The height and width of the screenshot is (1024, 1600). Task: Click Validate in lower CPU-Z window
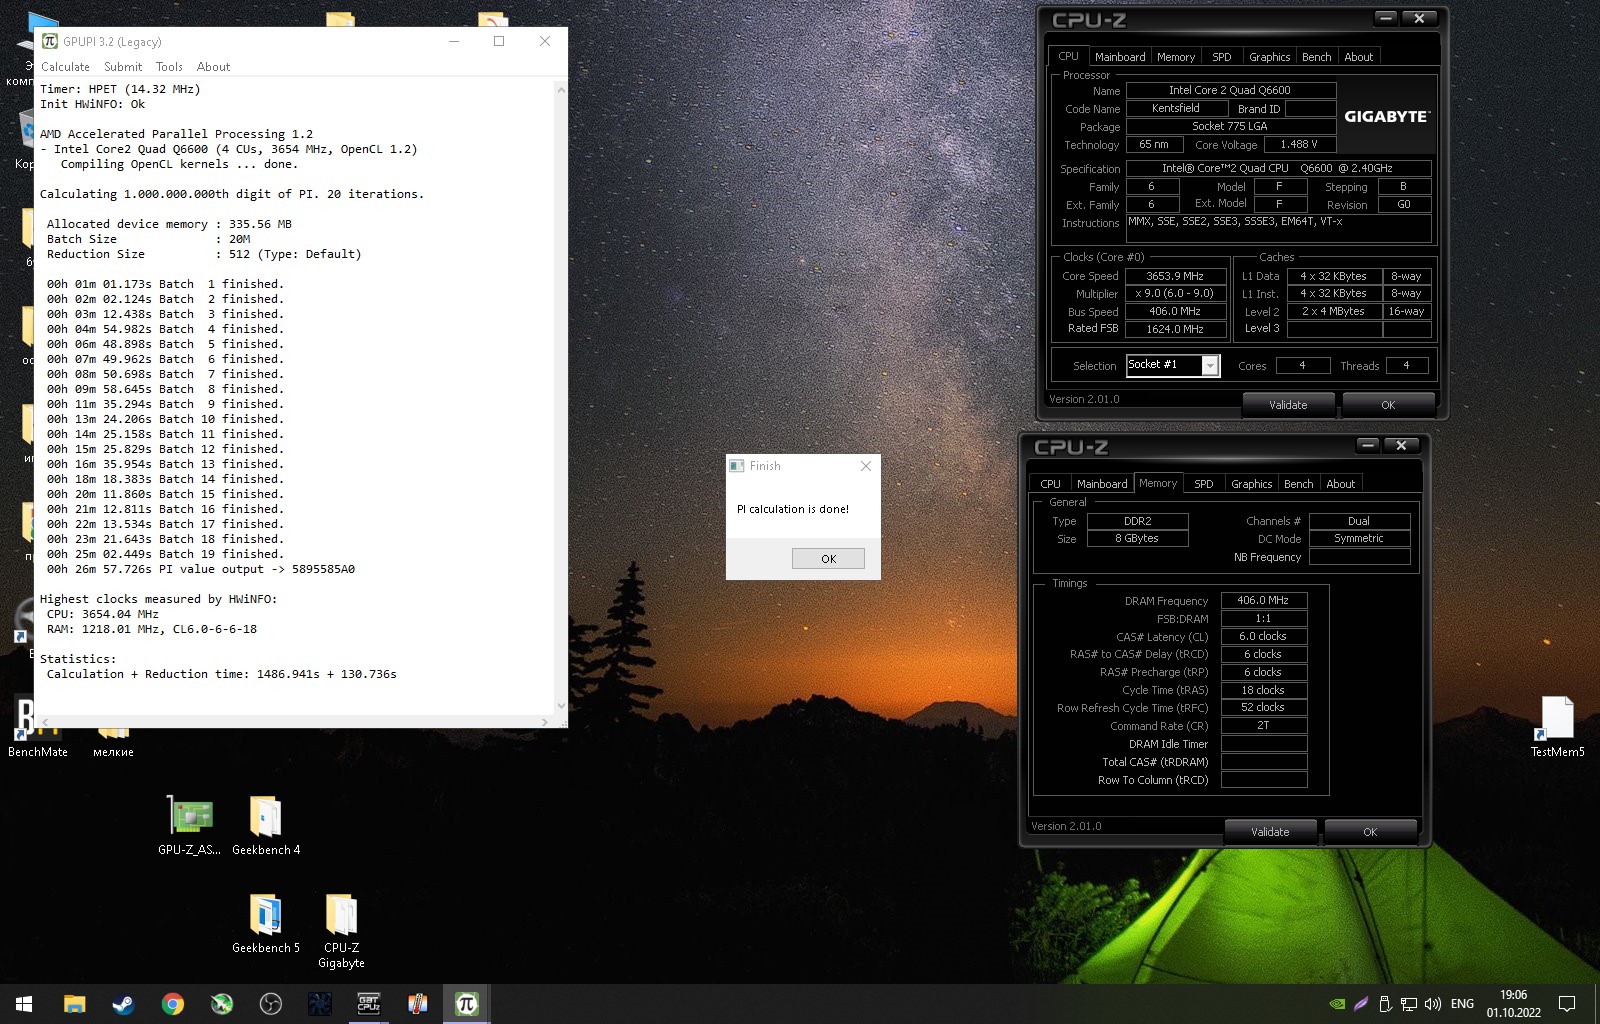pos(1270,832)
